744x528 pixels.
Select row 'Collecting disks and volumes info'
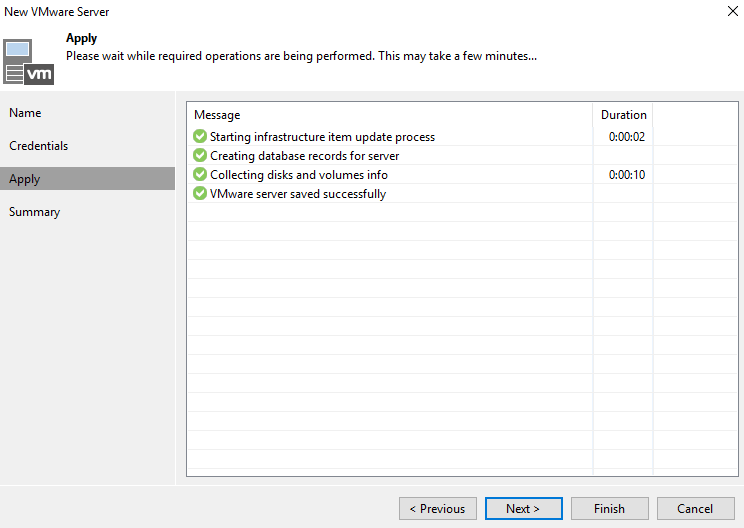coord(463,175)
